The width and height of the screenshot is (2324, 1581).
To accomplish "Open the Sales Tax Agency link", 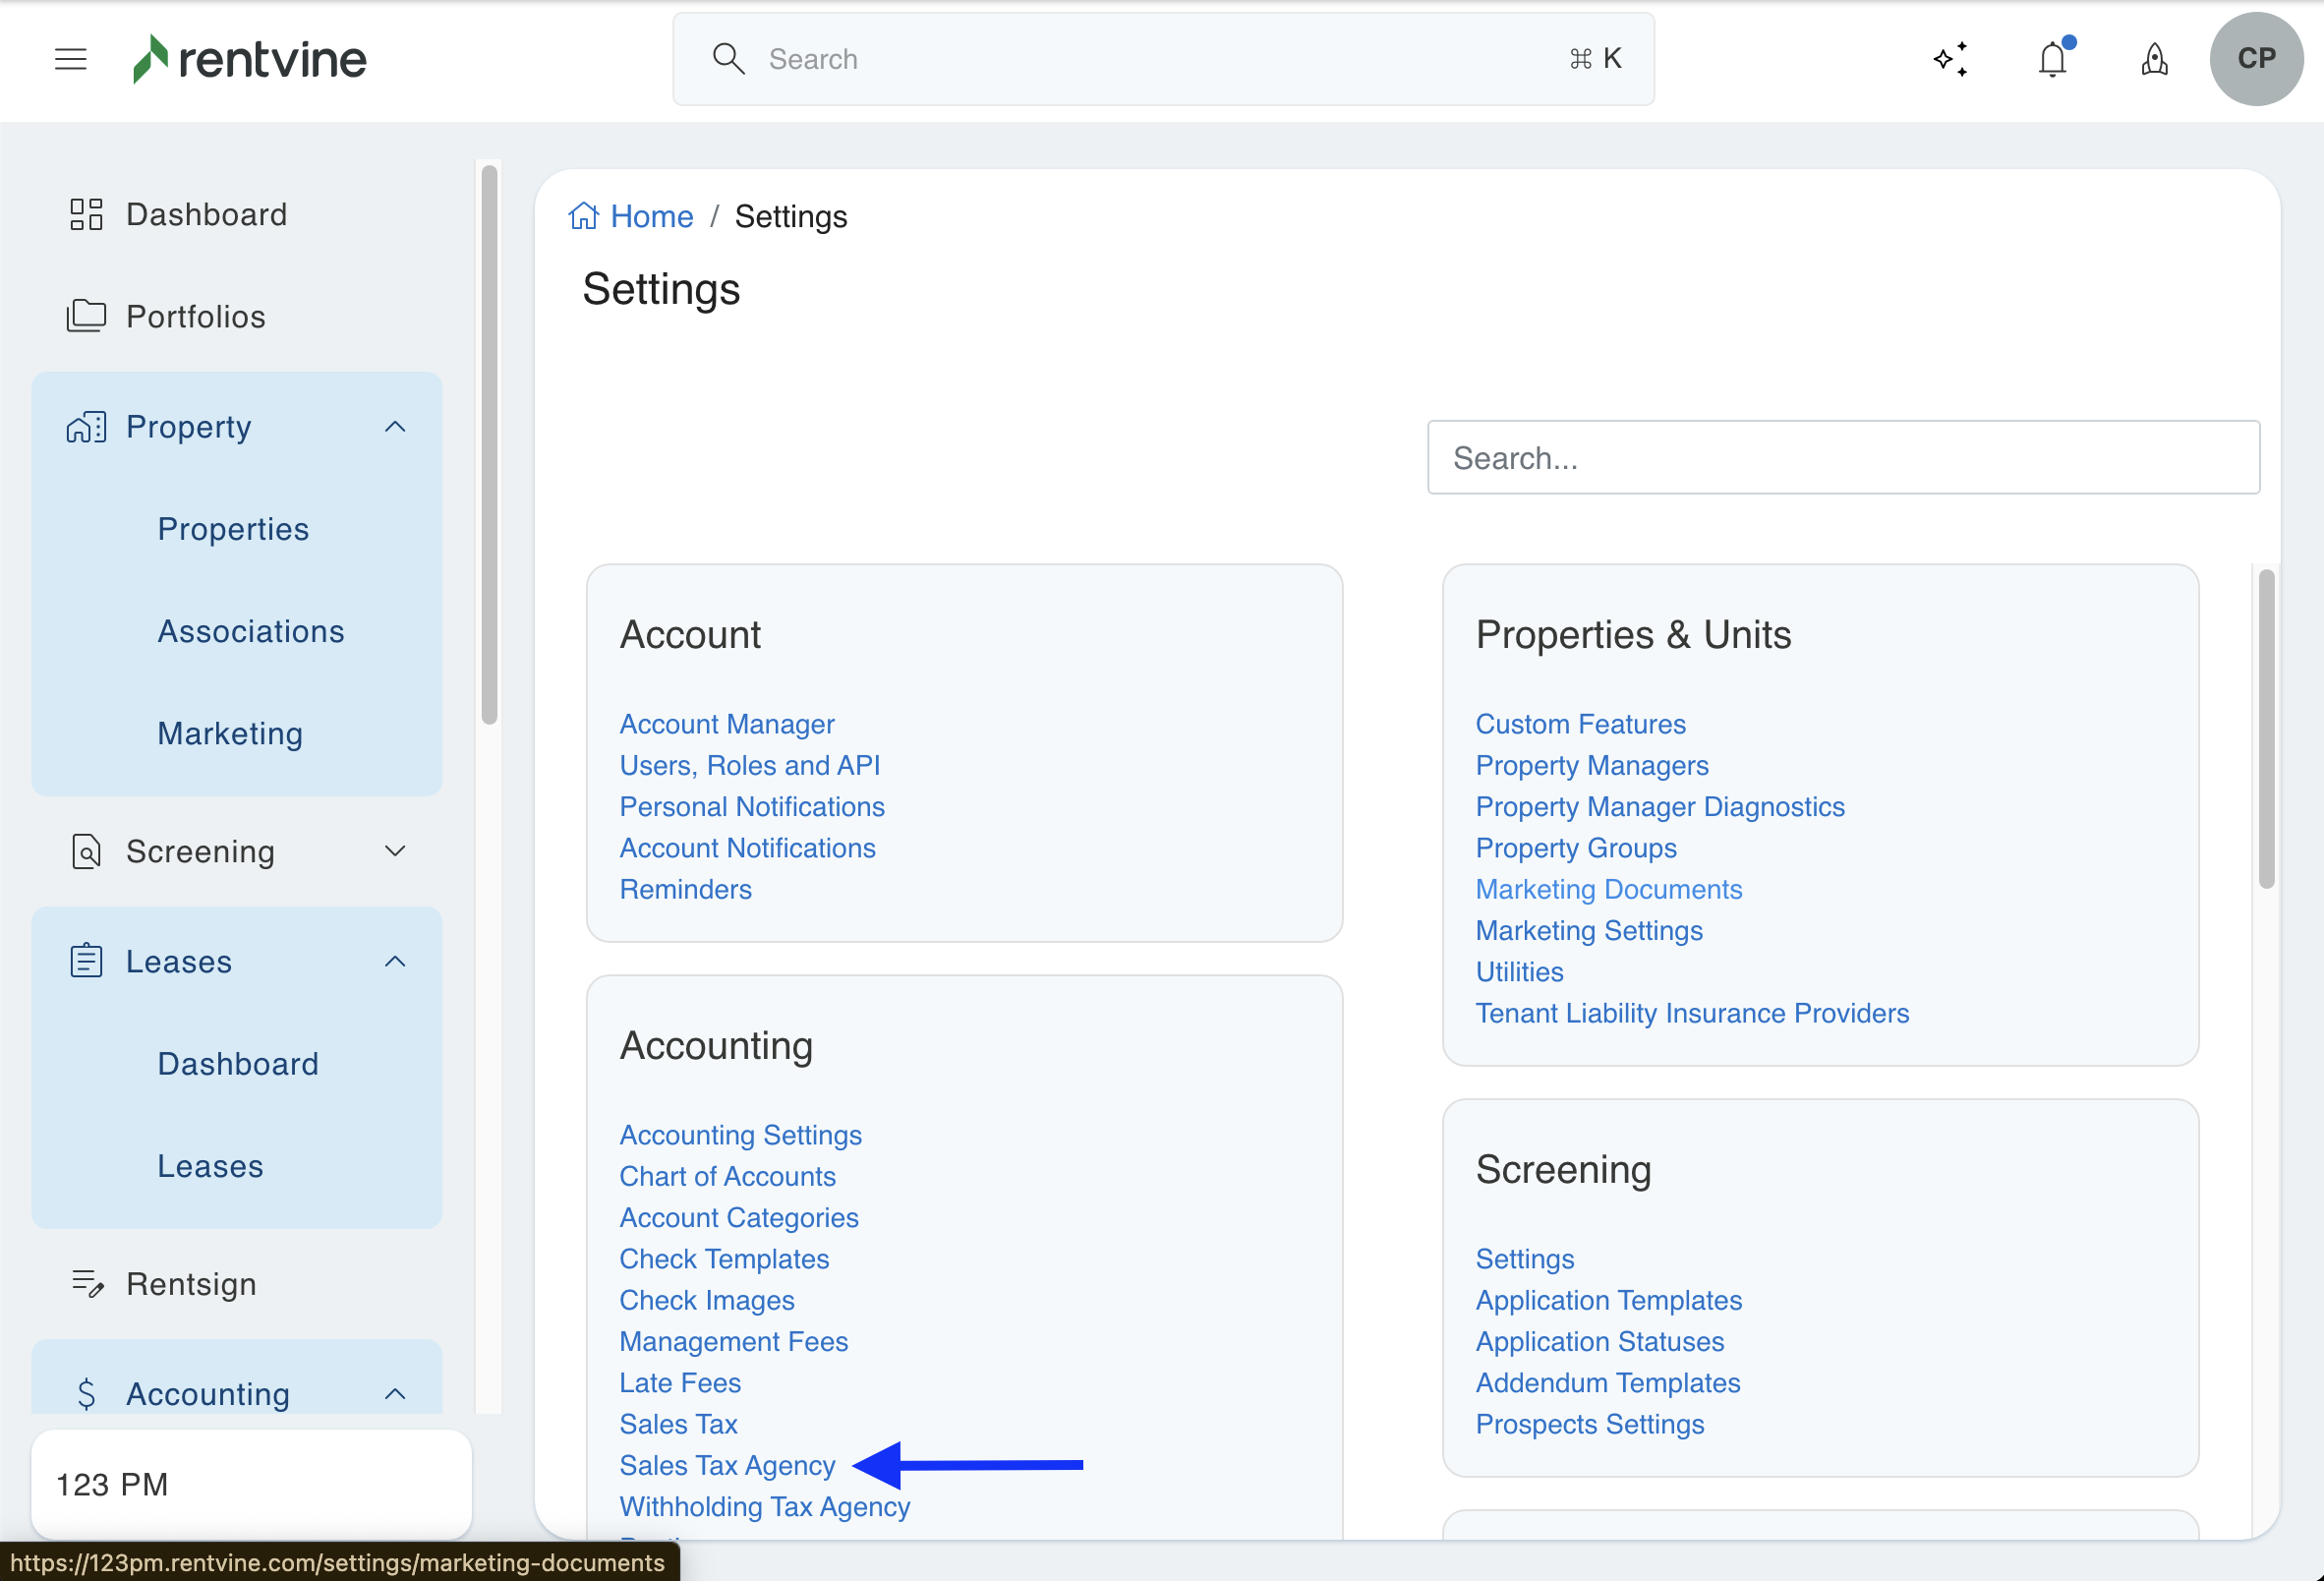I will 727,1465.
